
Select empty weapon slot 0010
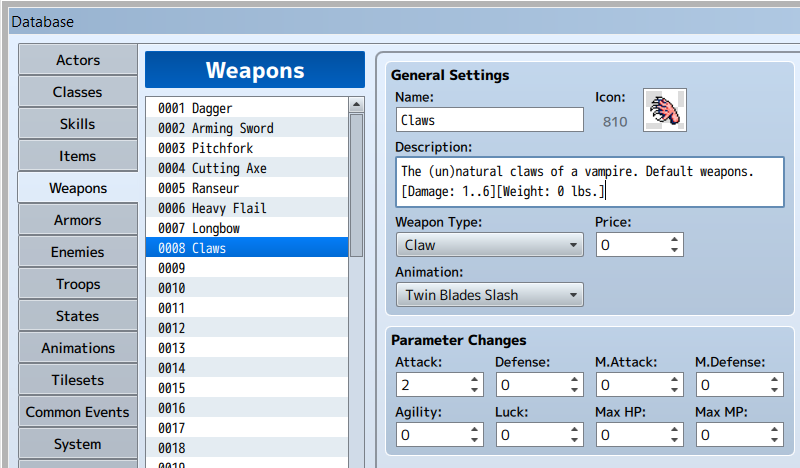(x=247, y=288)
